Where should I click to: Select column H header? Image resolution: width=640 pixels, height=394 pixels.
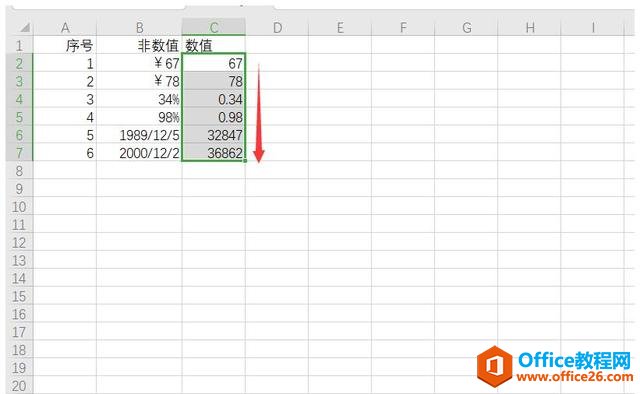click(x=529, y=27)
